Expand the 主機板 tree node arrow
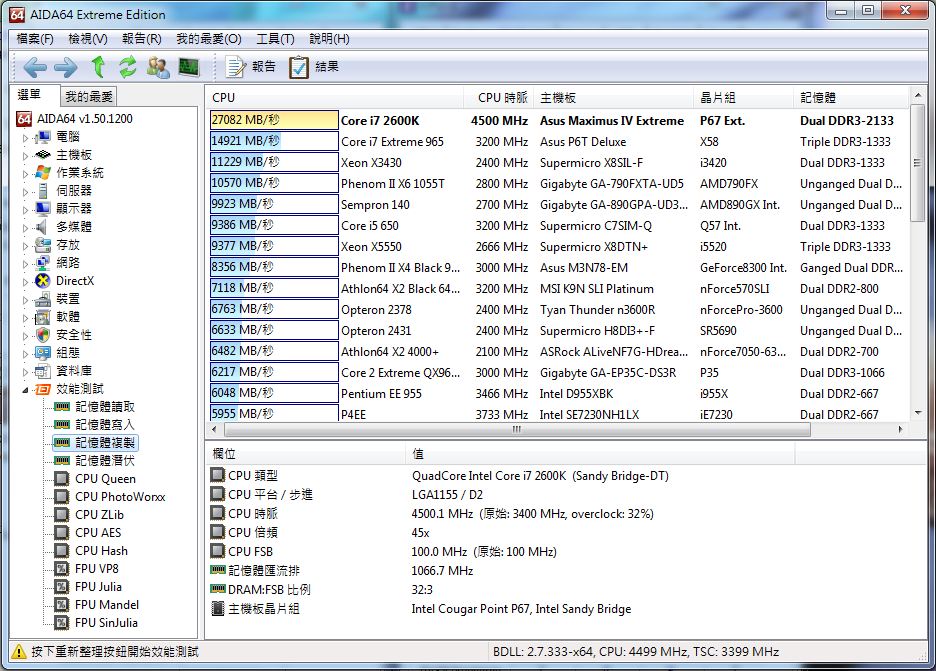 (25, 156)
